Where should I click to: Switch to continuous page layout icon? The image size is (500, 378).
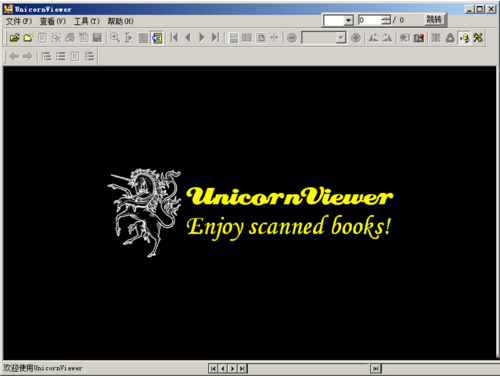coord(234,38)
